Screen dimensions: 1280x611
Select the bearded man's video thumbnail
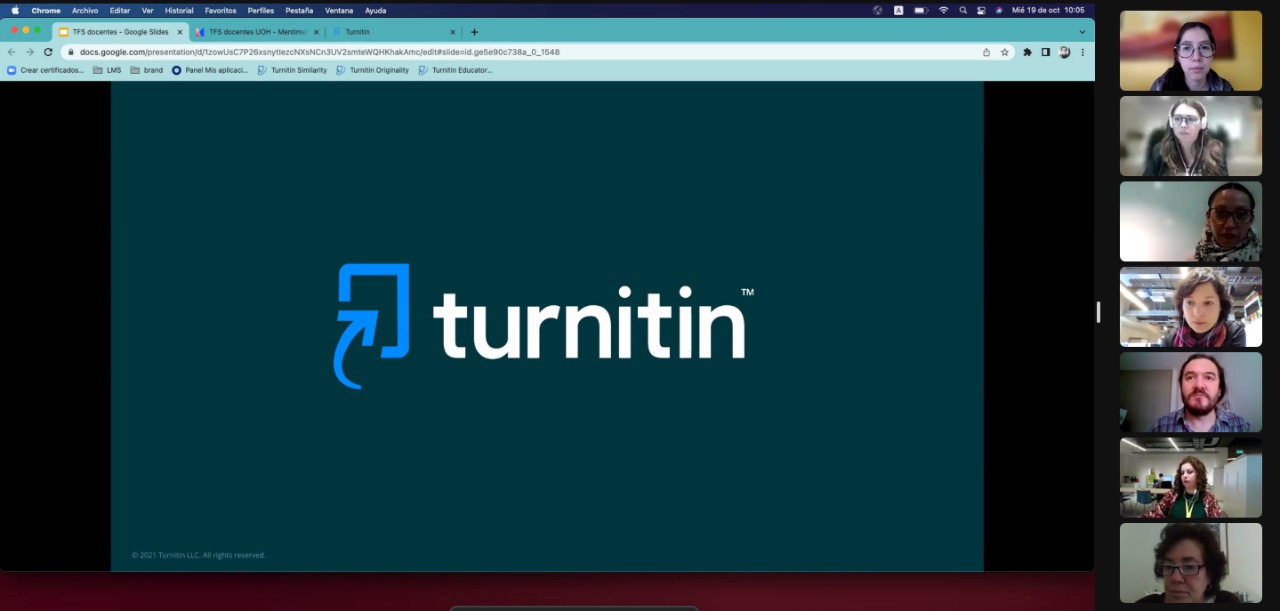pyautogui.click(x=1191, y=392)
